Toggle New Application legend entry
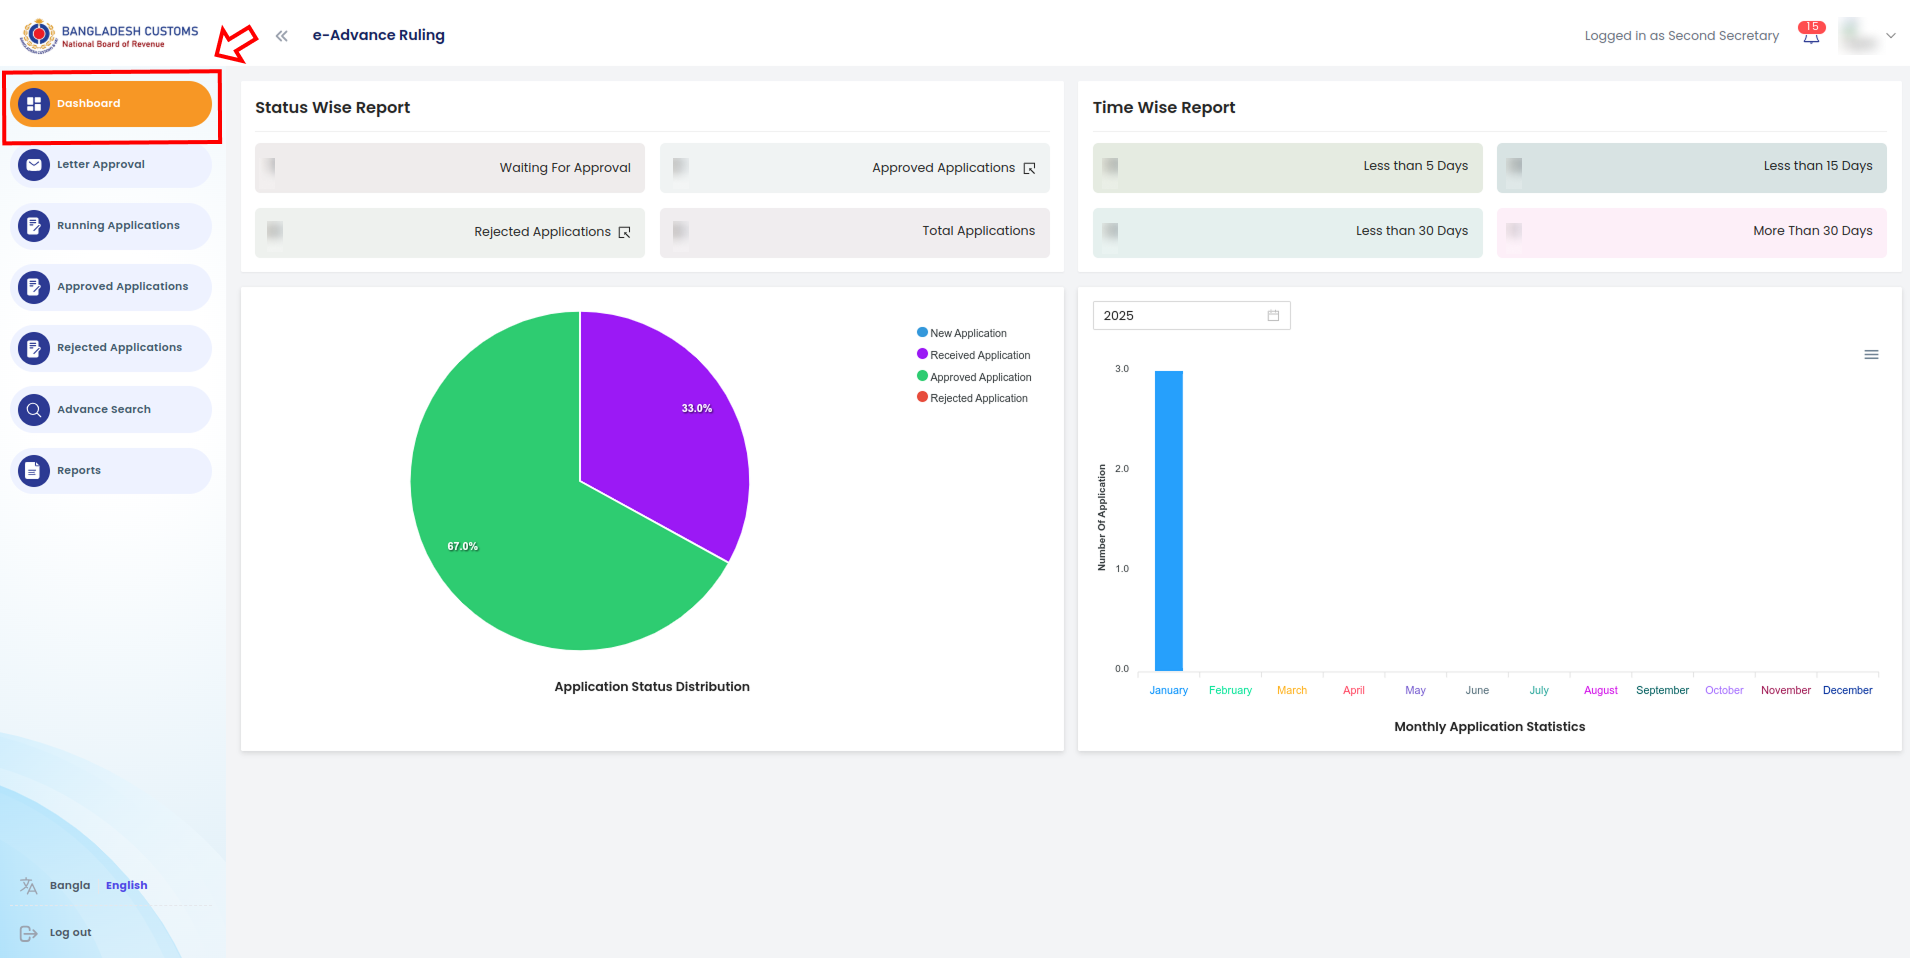The width and height of the screenshot is (1910, 958). [x=962, y=333]
